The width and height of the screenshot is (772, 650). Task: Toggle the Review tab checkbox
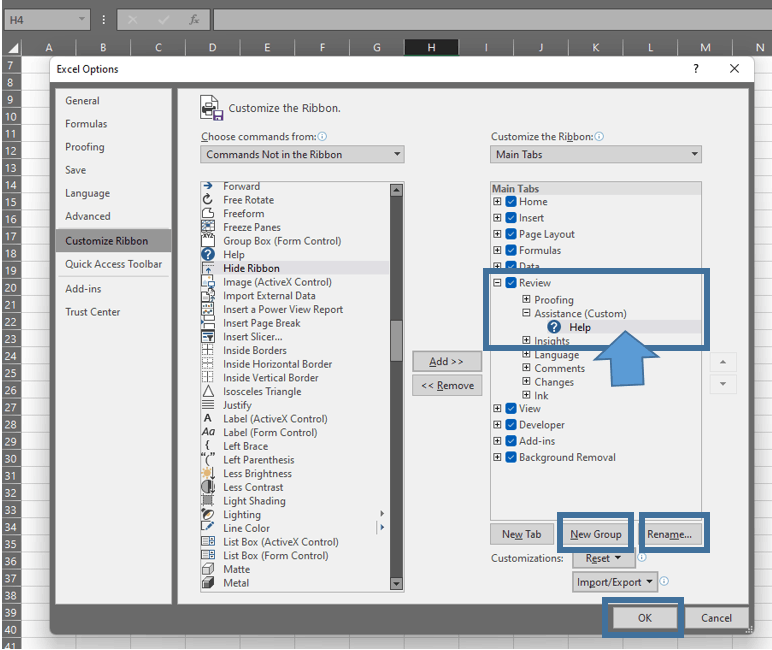(x=511, y=283)
